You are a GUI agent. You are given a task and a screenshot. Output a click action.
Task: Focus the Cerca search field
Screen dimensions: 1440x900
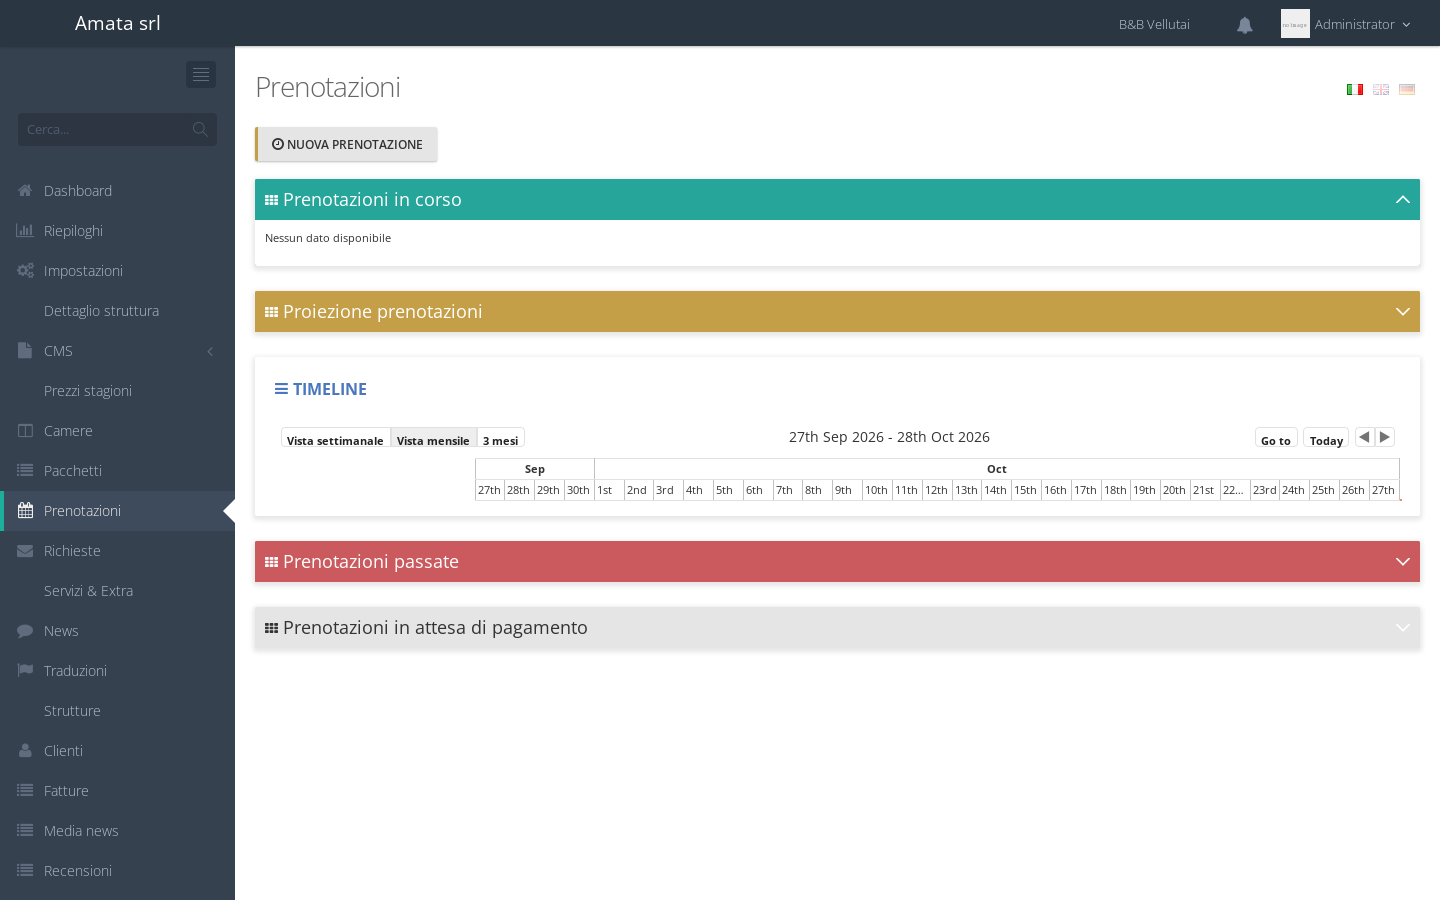click(x=117, y=129)
